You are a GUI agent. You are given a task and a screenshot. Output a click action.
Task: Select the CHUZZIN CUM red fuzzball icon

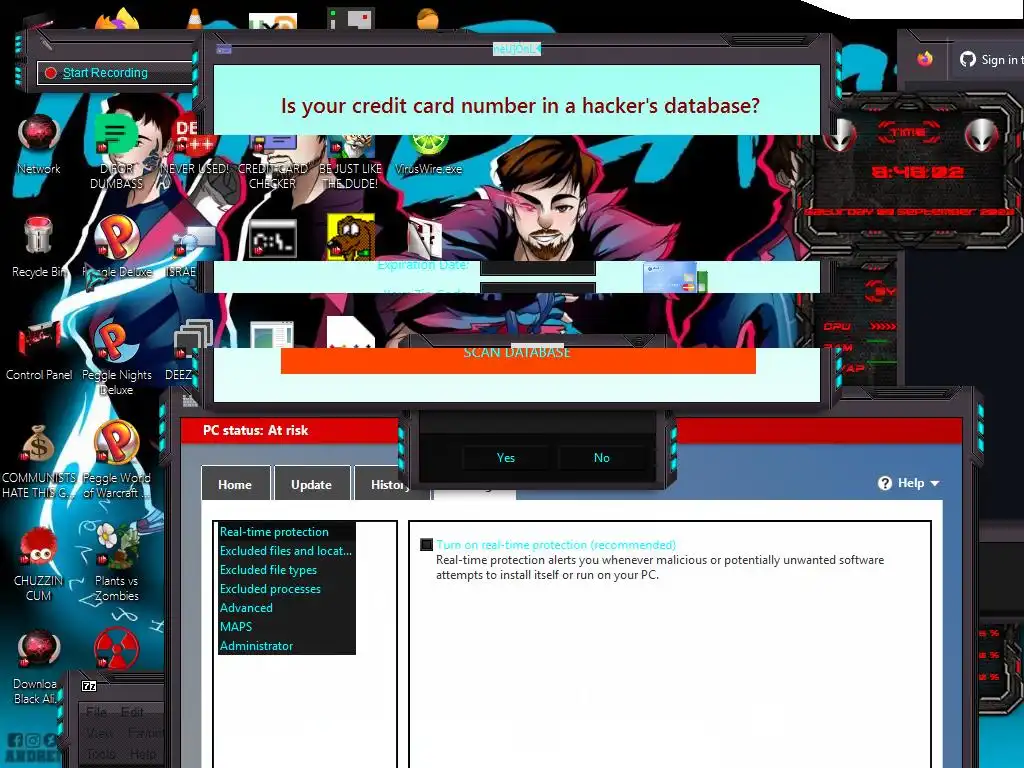point(39,564)
